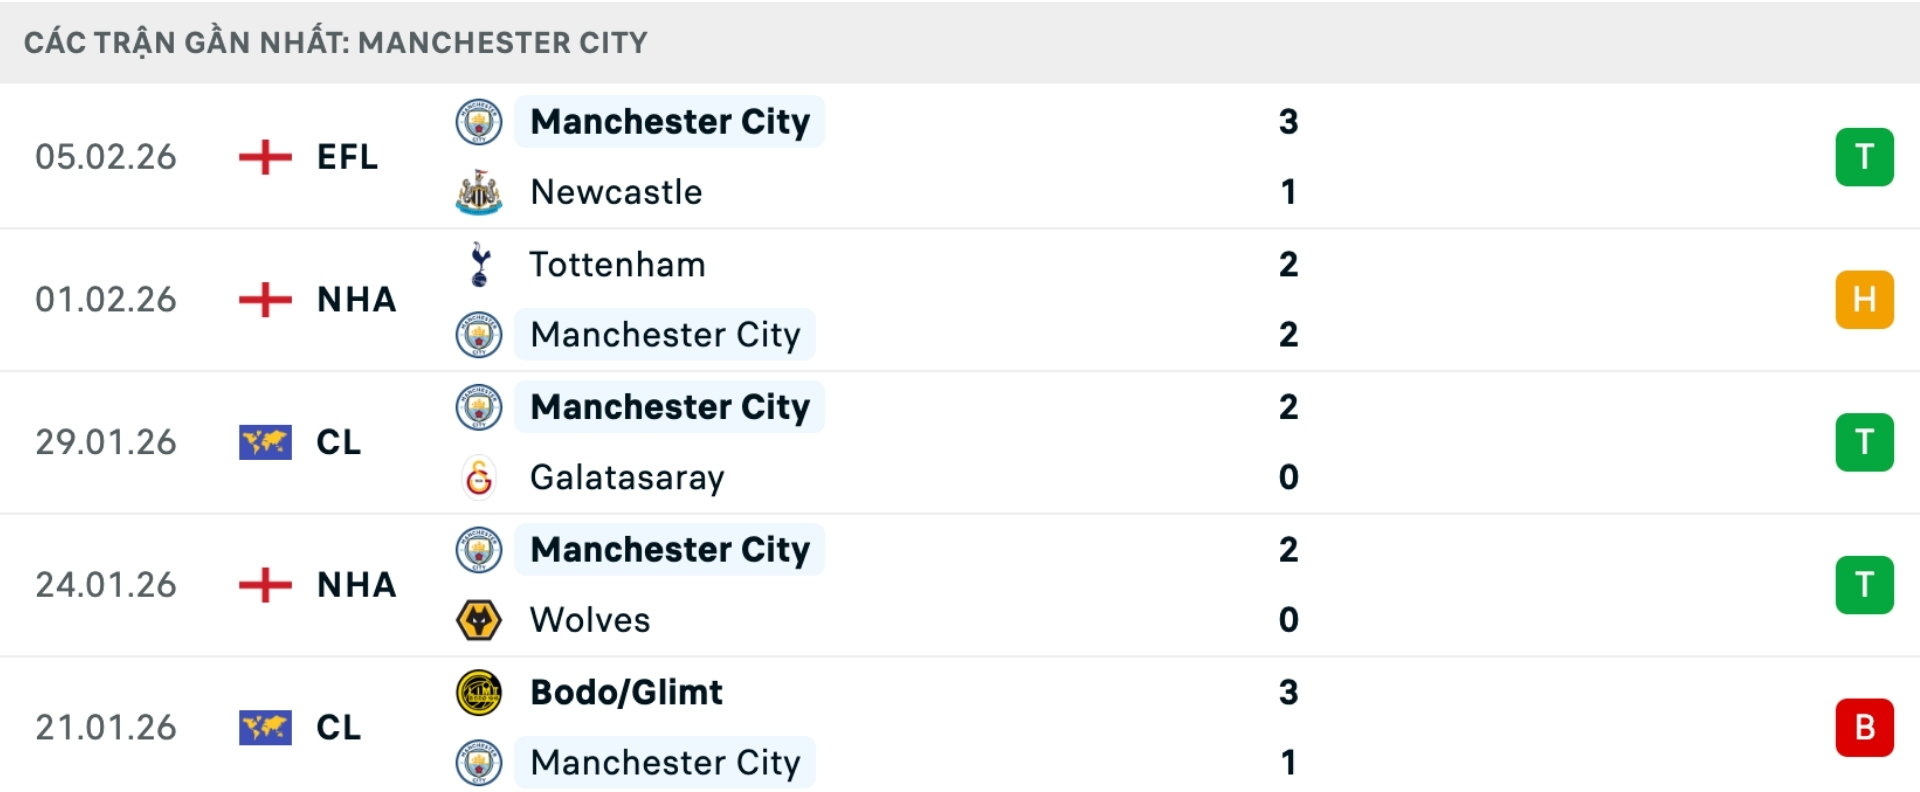Click the Bodo/Glimt club logo
This screenshot has width=1920, height=792.
click(x=479, y=691)
